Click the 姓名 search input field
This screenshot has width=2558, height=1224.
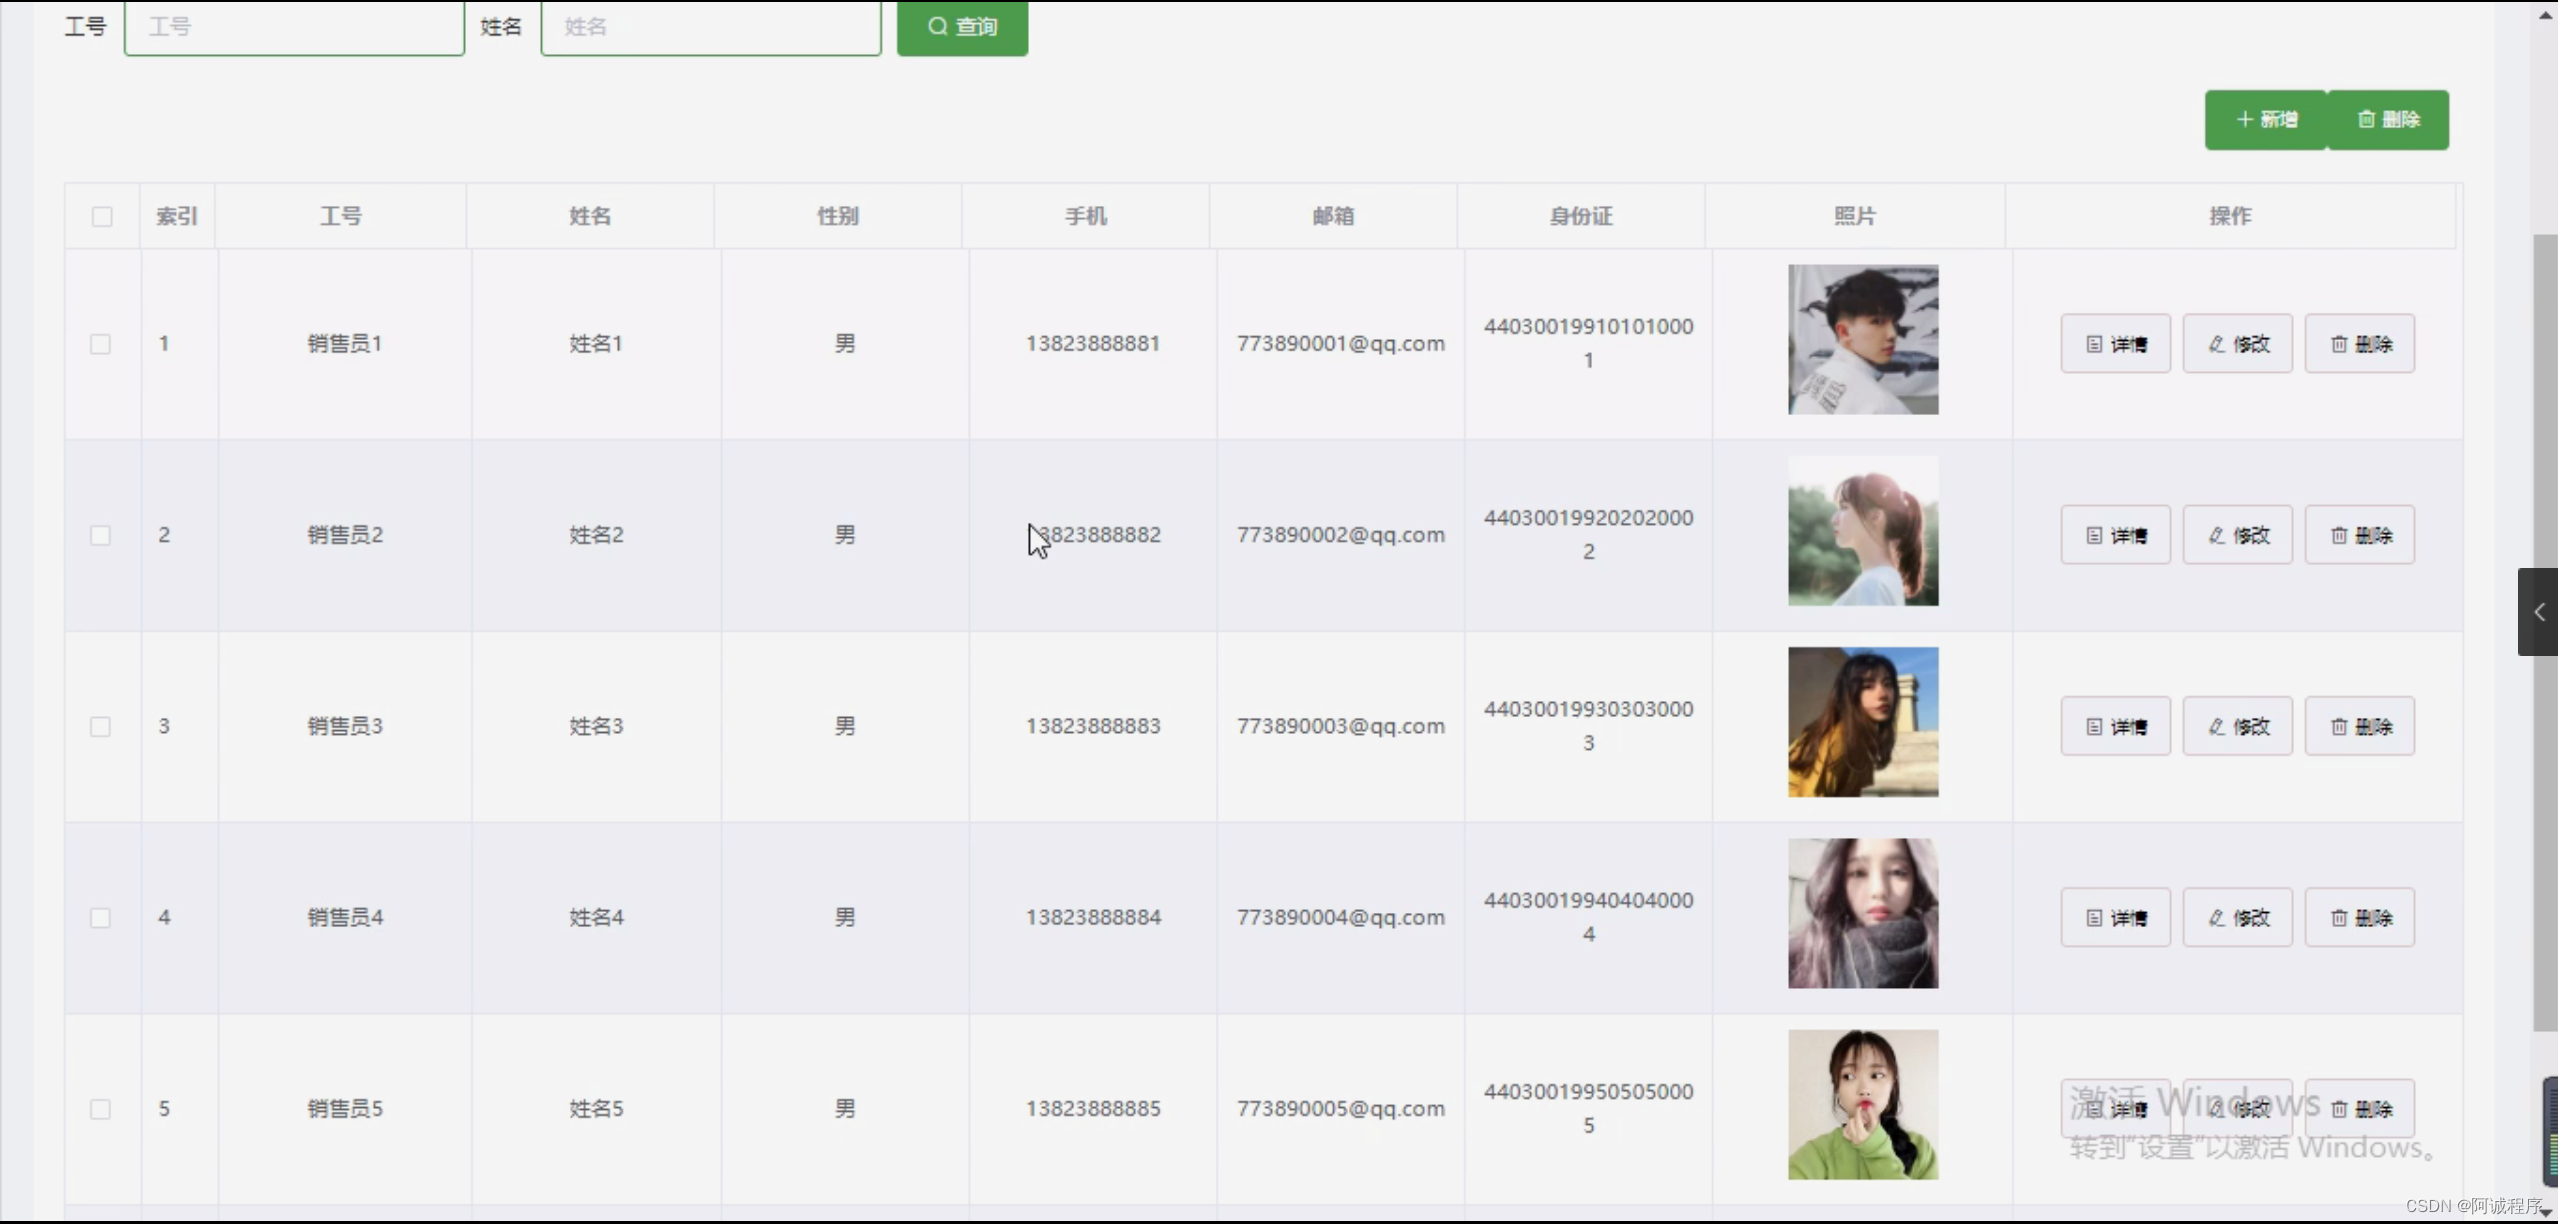pyautogui.click(x=710, y=27)
